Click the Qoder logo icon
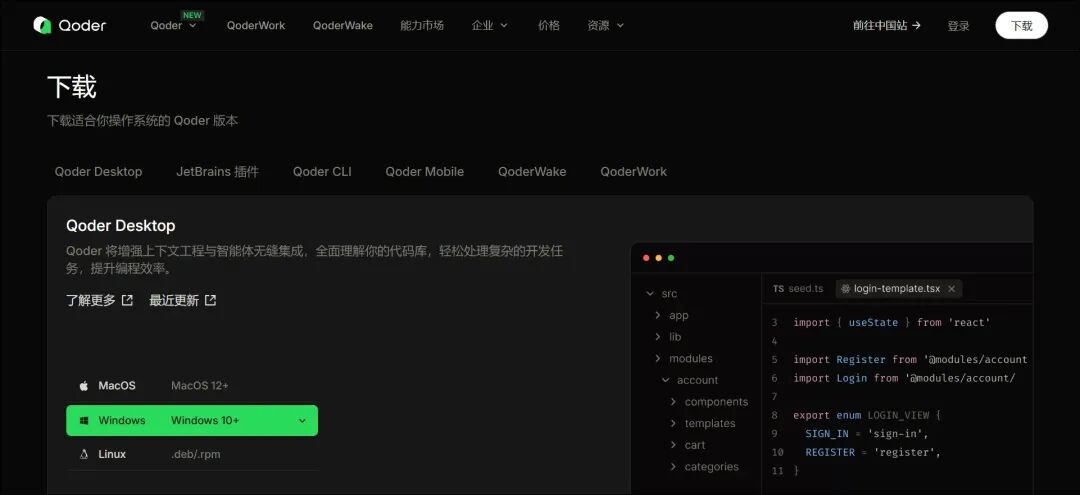This screenshot has width=1080, height=495. pos(42,25)
